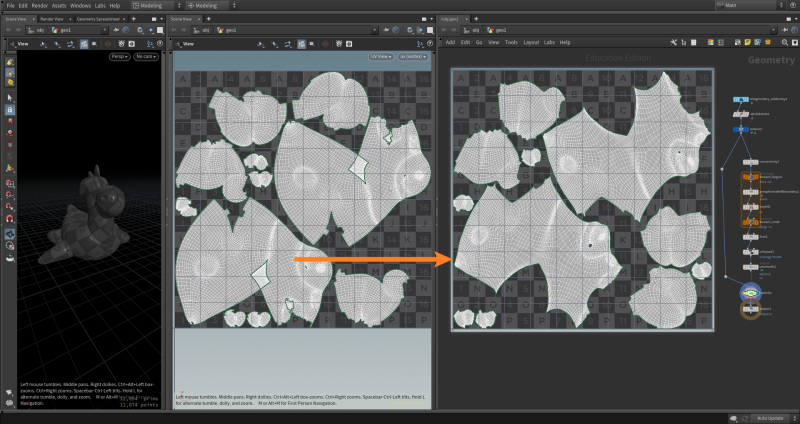Viewport: 800px width, 424px height.
Task: Open the Render menu in menu bar
Action: click(x=39, y=6)
